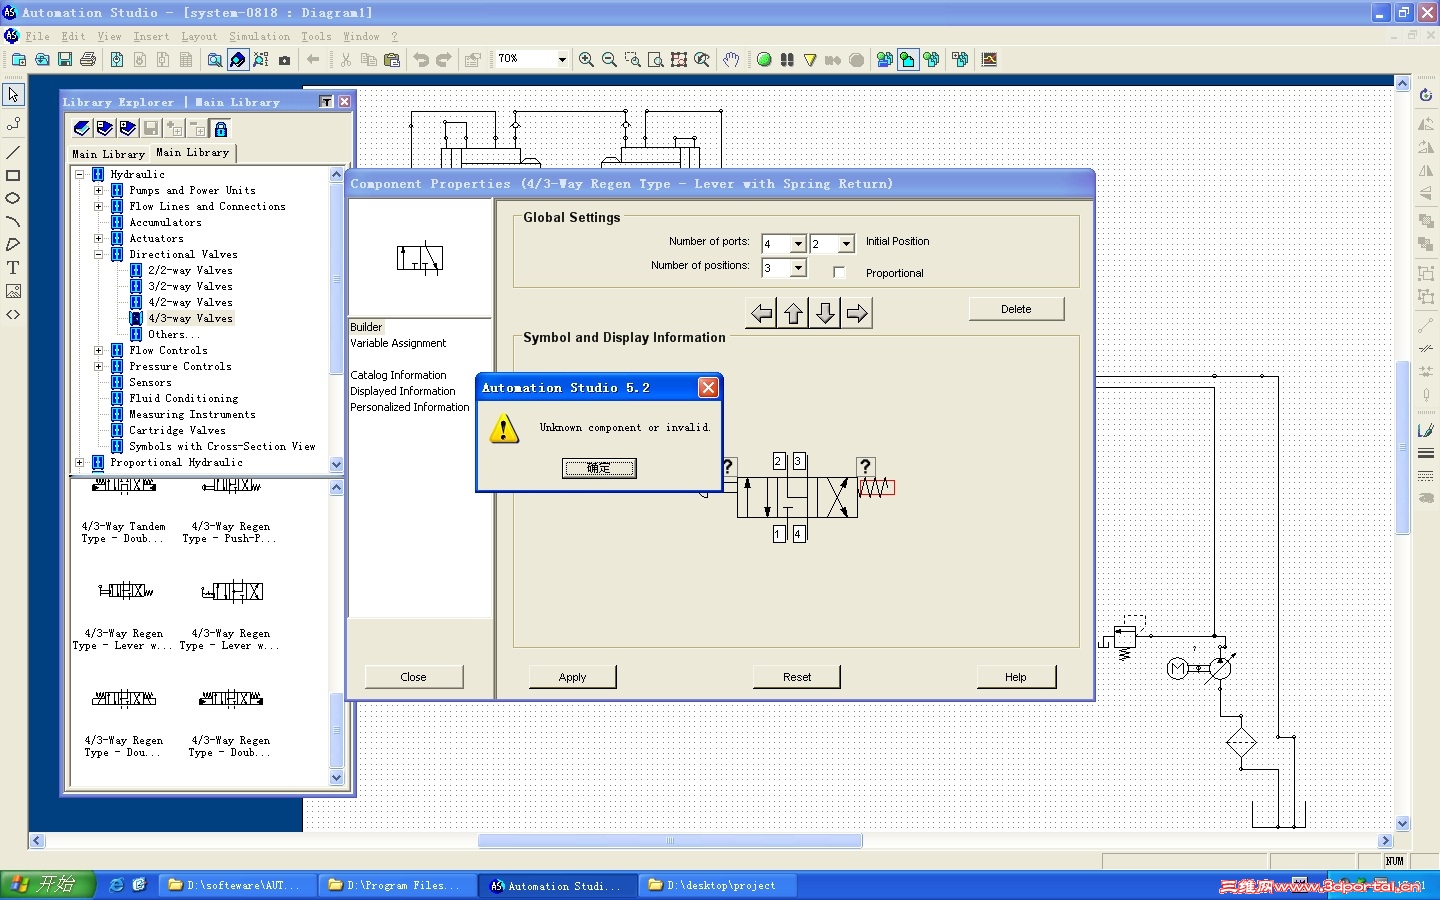Toggle the Proportional checkbox
This screenshot has width=1440, height=900.
click(x=839, y=272)
